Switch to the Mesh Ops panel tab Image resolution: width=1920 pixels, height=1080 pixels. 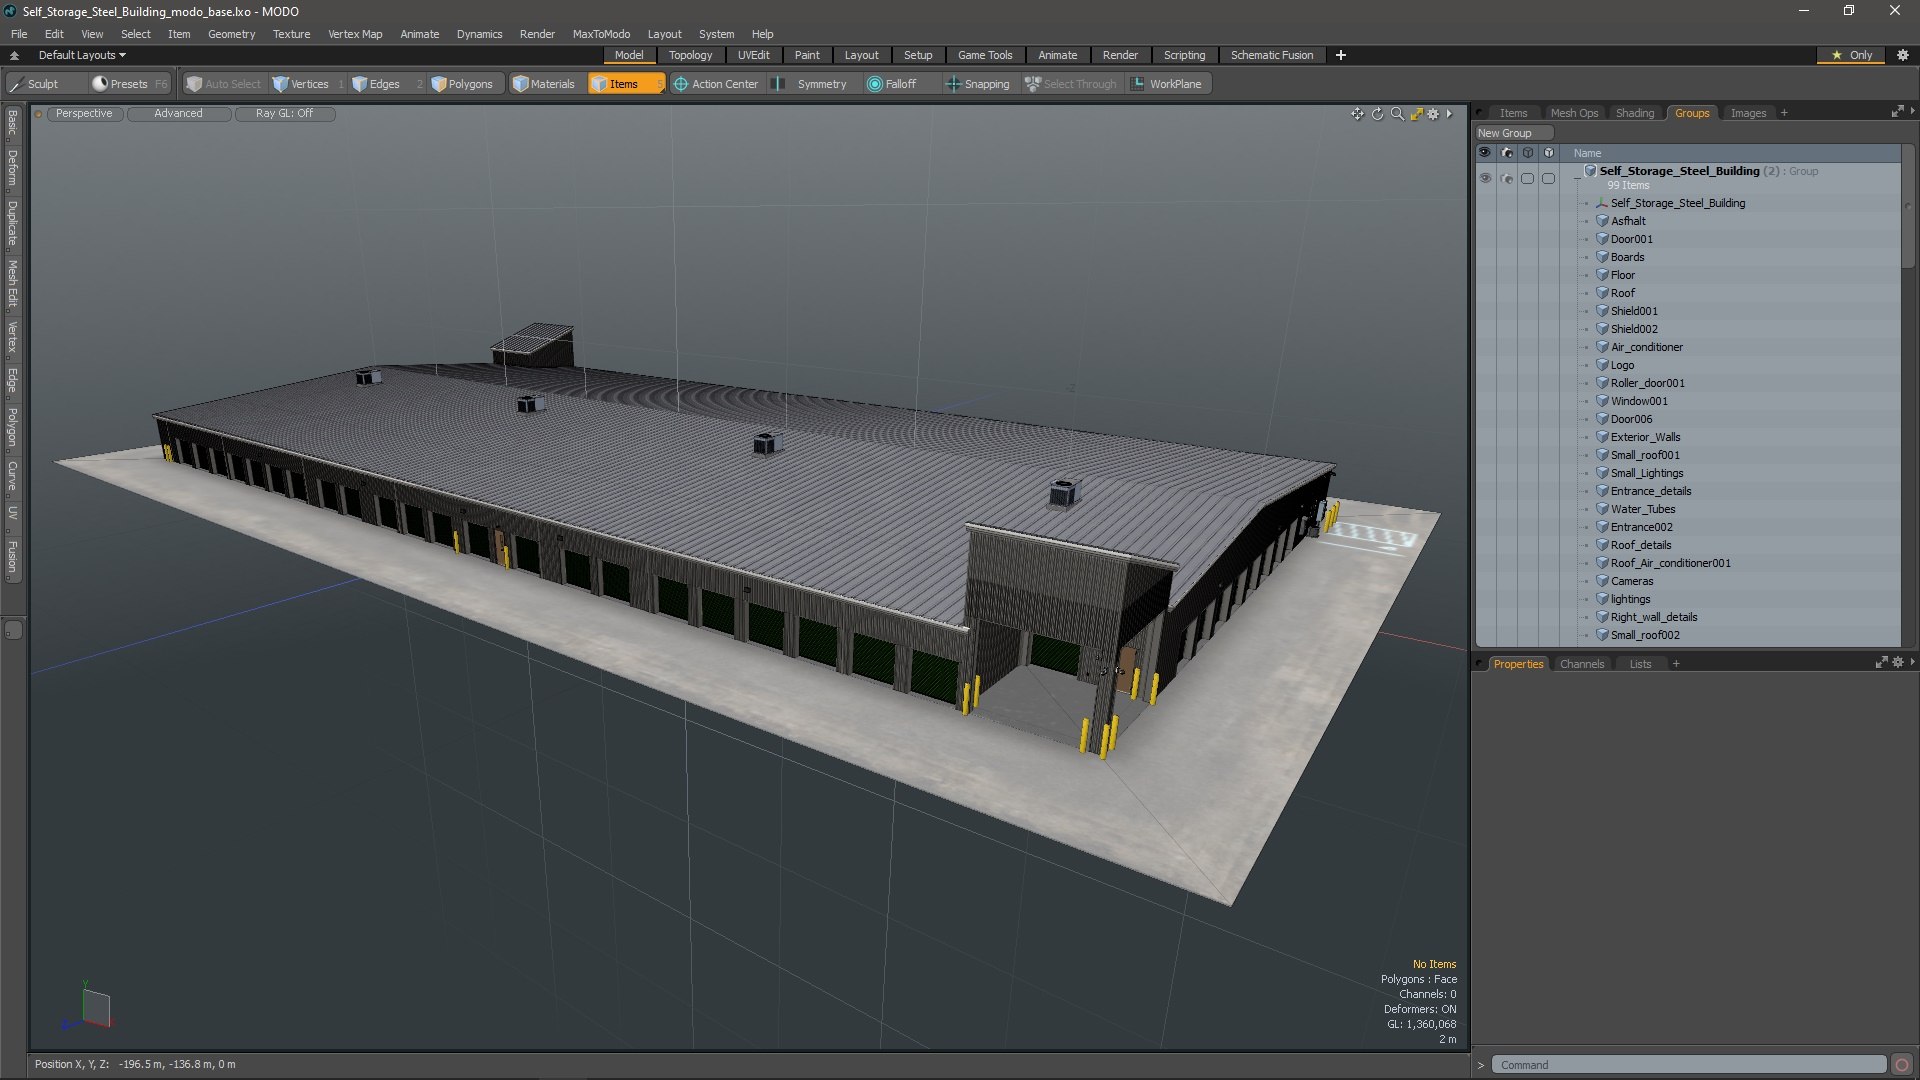click(1574, 113)
